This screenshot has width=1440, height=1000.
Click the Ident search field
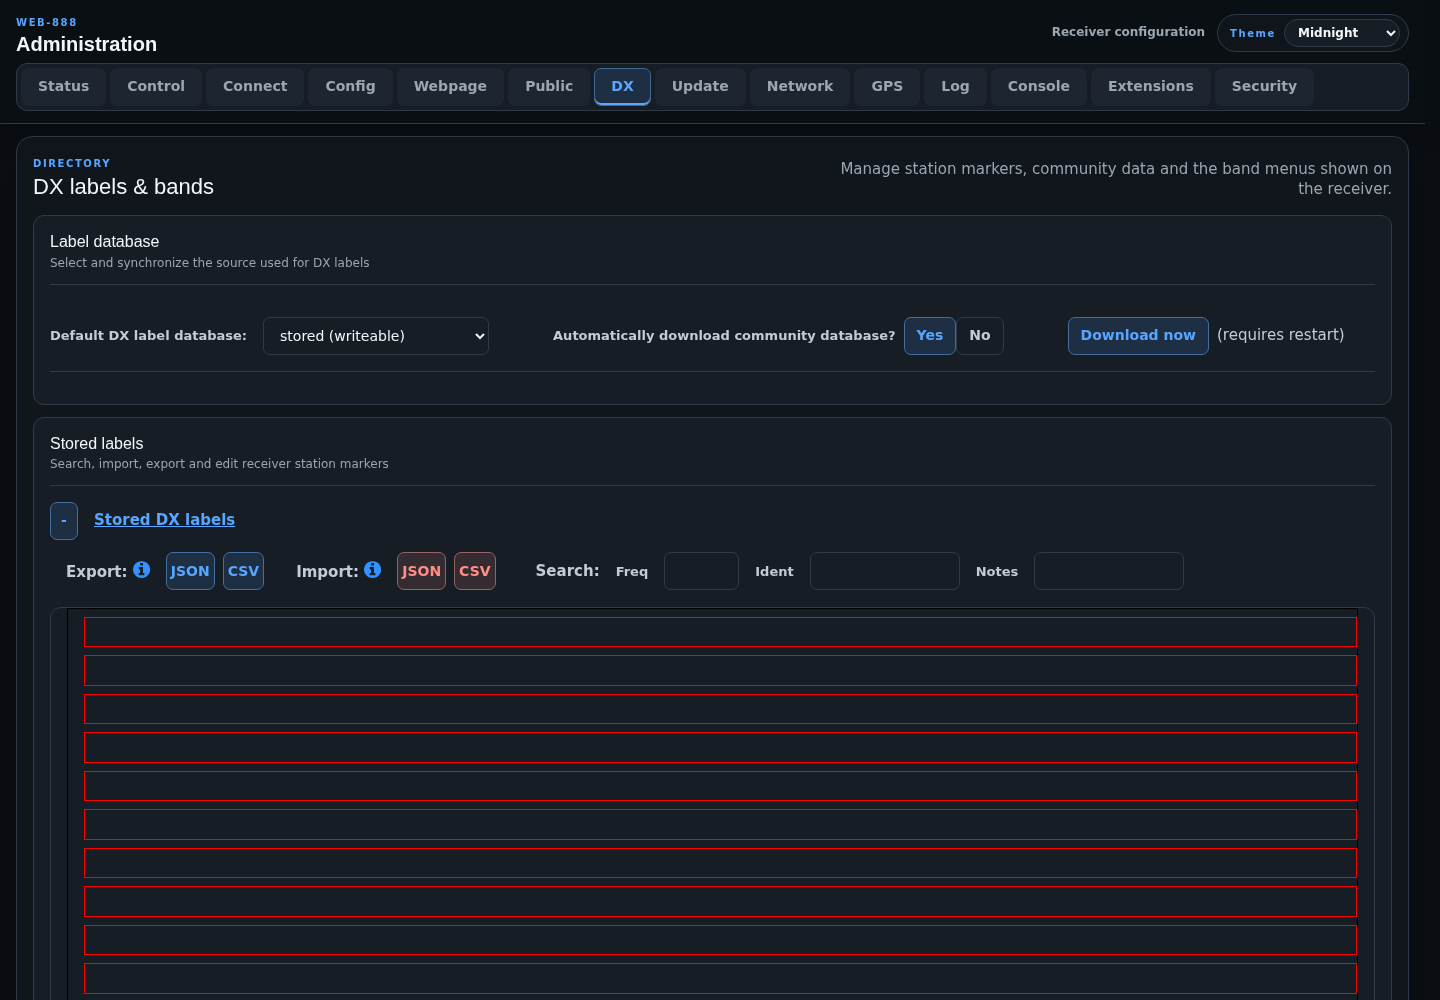pos(885,571)
